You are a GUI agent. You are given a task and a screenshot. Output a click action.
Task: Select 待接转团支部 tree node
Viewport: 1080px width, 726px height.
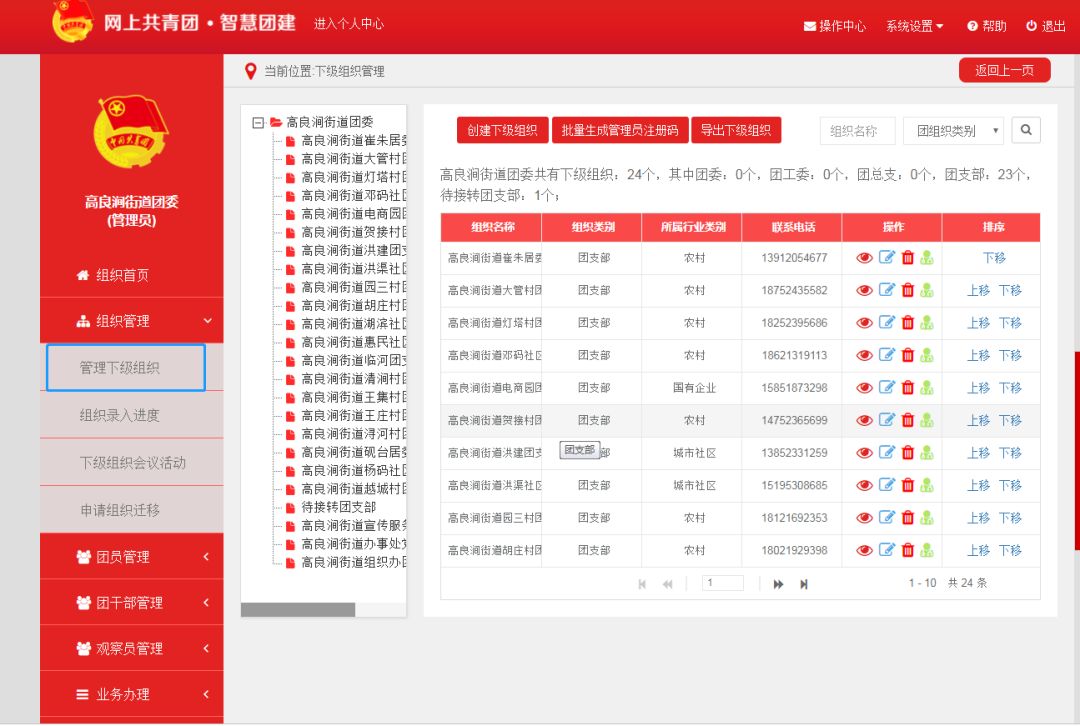[338, 507]
